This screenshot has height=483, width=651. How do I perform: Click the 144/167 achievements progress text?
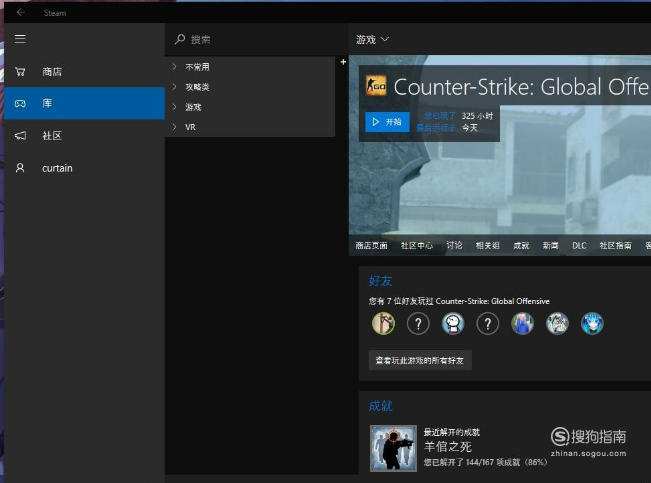click(485, 462)
